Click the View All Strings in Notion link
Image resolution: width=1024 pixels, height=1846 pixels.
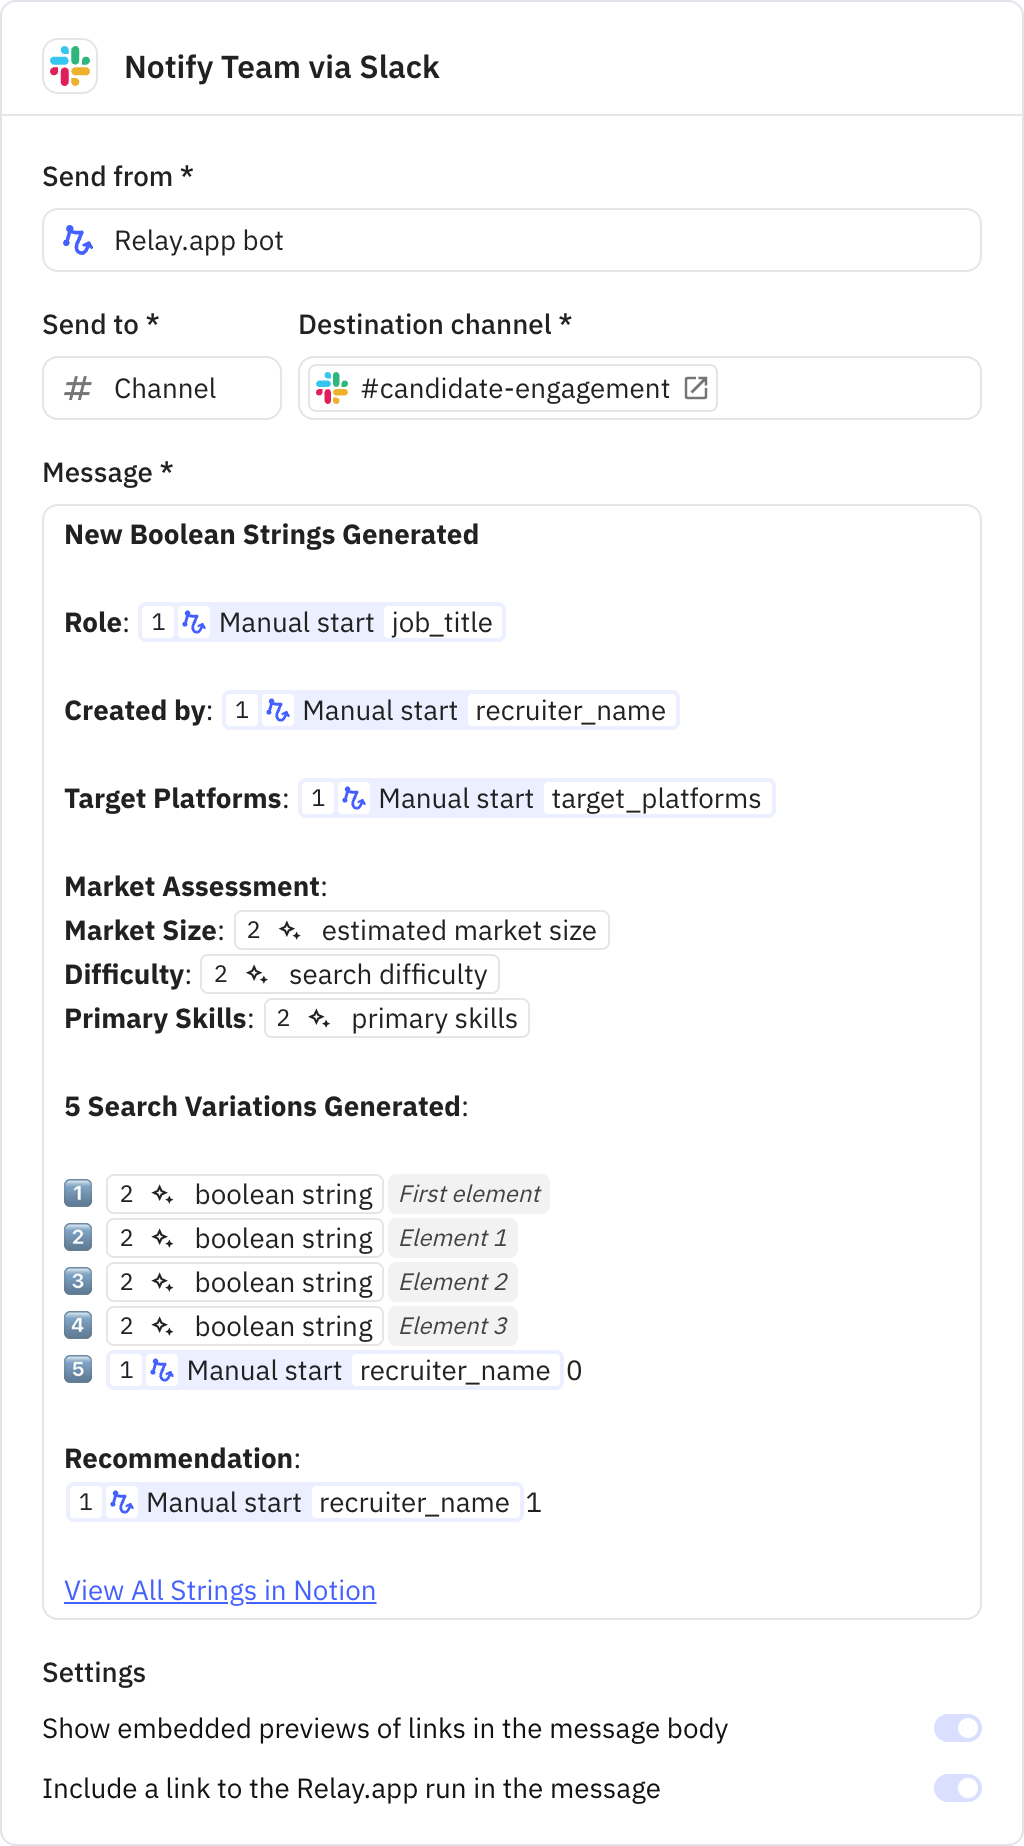(220, 1590)
